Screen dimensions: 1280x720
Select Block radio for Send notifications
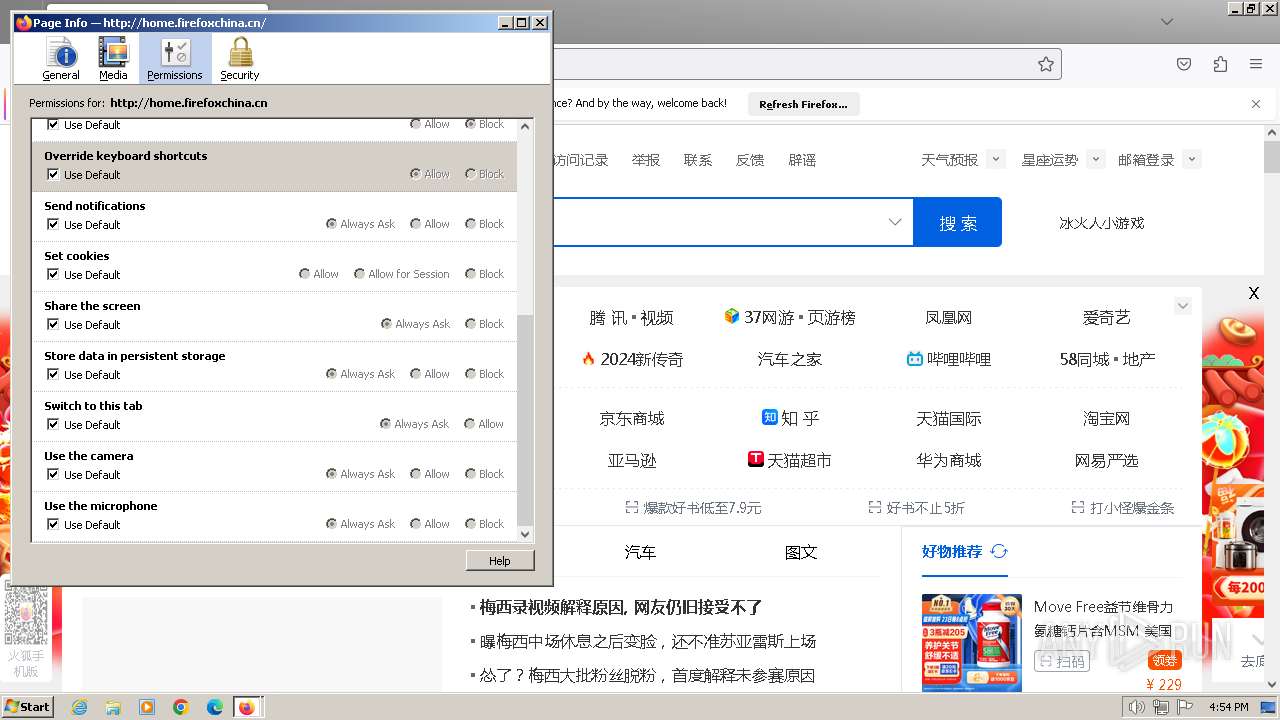pyautogui.click(x=470, y=224)
